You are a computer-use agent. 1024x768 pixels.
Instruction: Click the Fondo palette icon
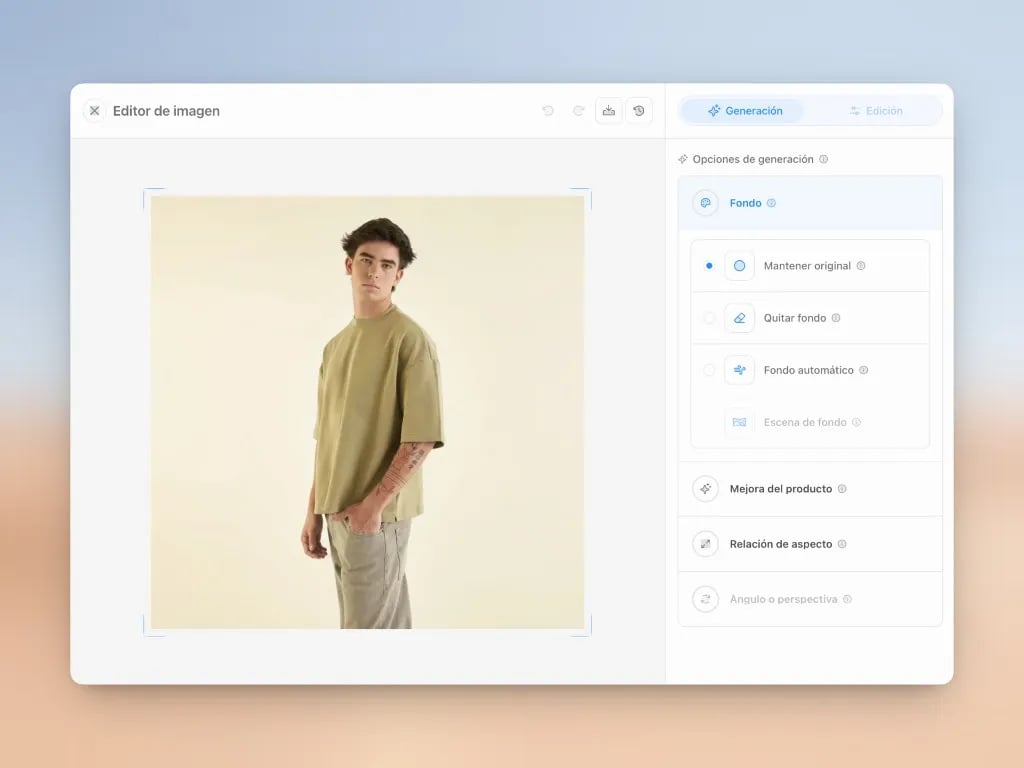705,203
